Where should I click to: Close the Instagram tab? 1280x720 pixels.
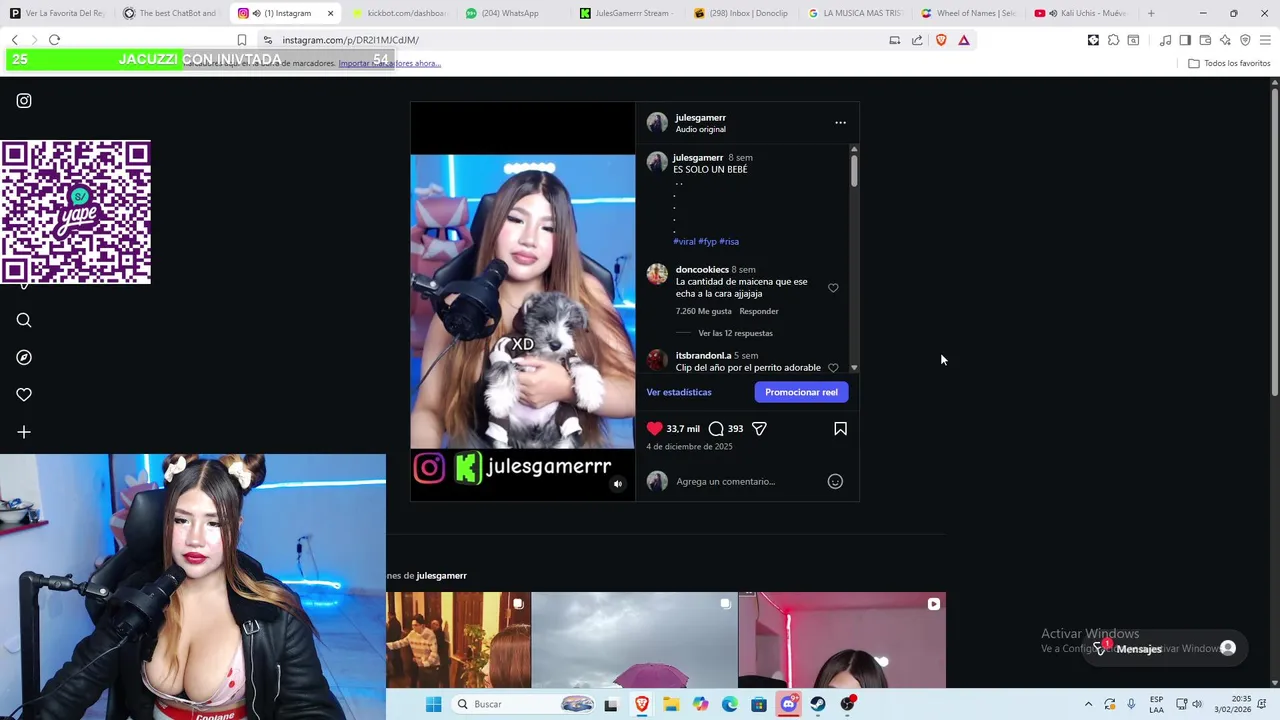click(330, 13)
